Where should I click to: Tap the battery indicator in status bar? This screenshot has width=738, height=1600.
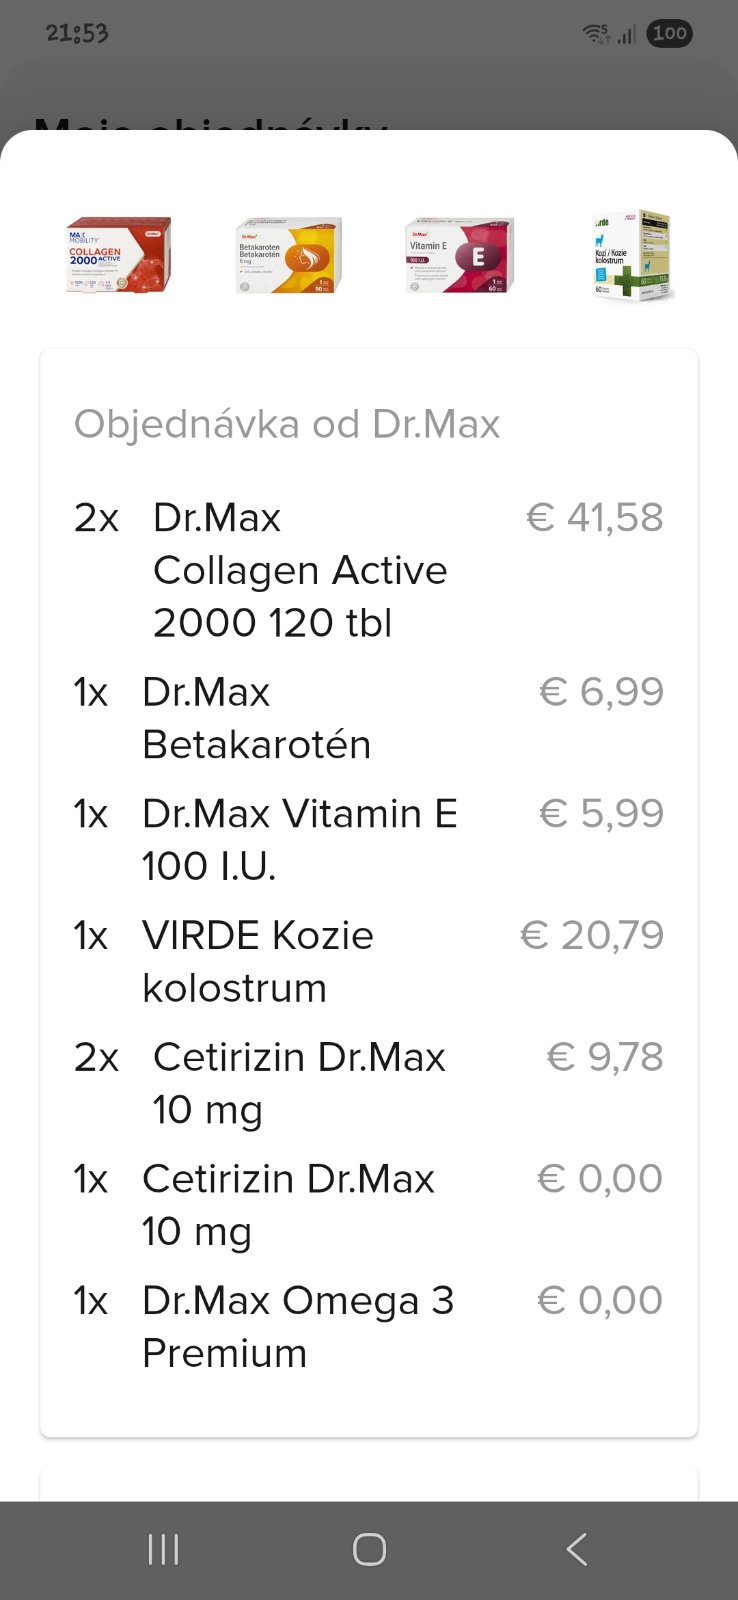[669, 34]
